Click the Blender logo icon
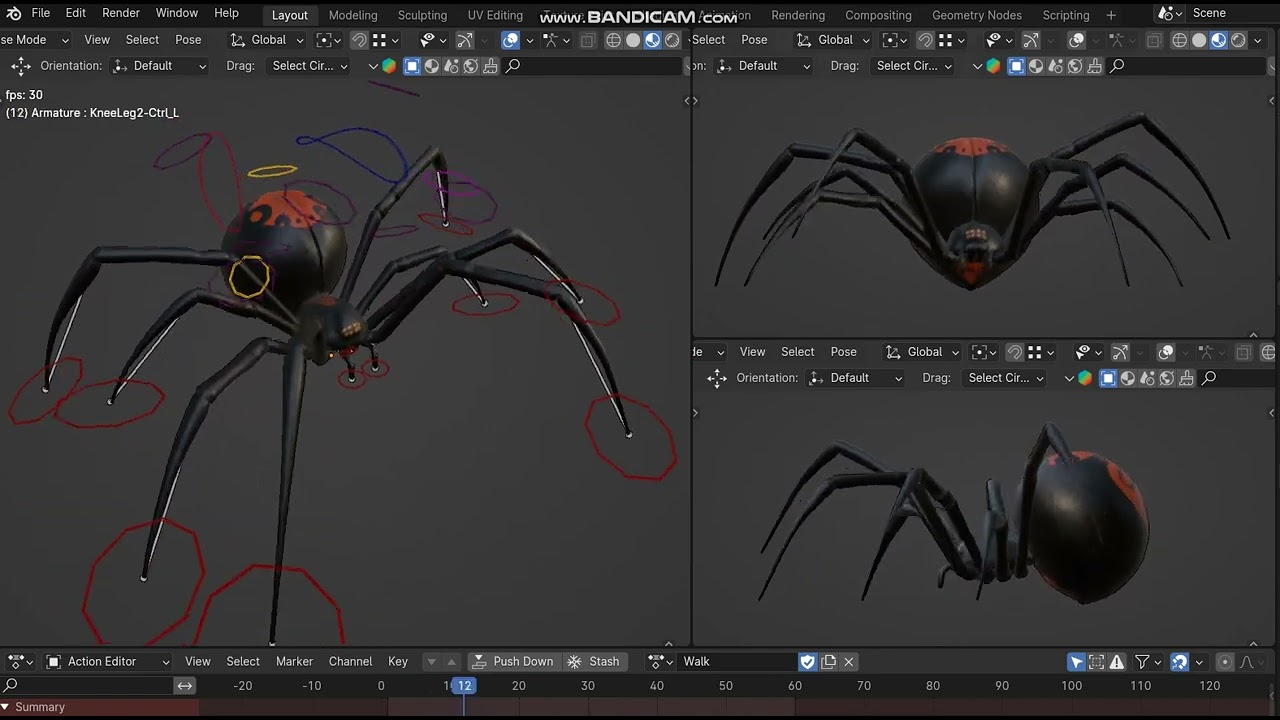This screenshot has width=1280, height=720. point(14,13)
